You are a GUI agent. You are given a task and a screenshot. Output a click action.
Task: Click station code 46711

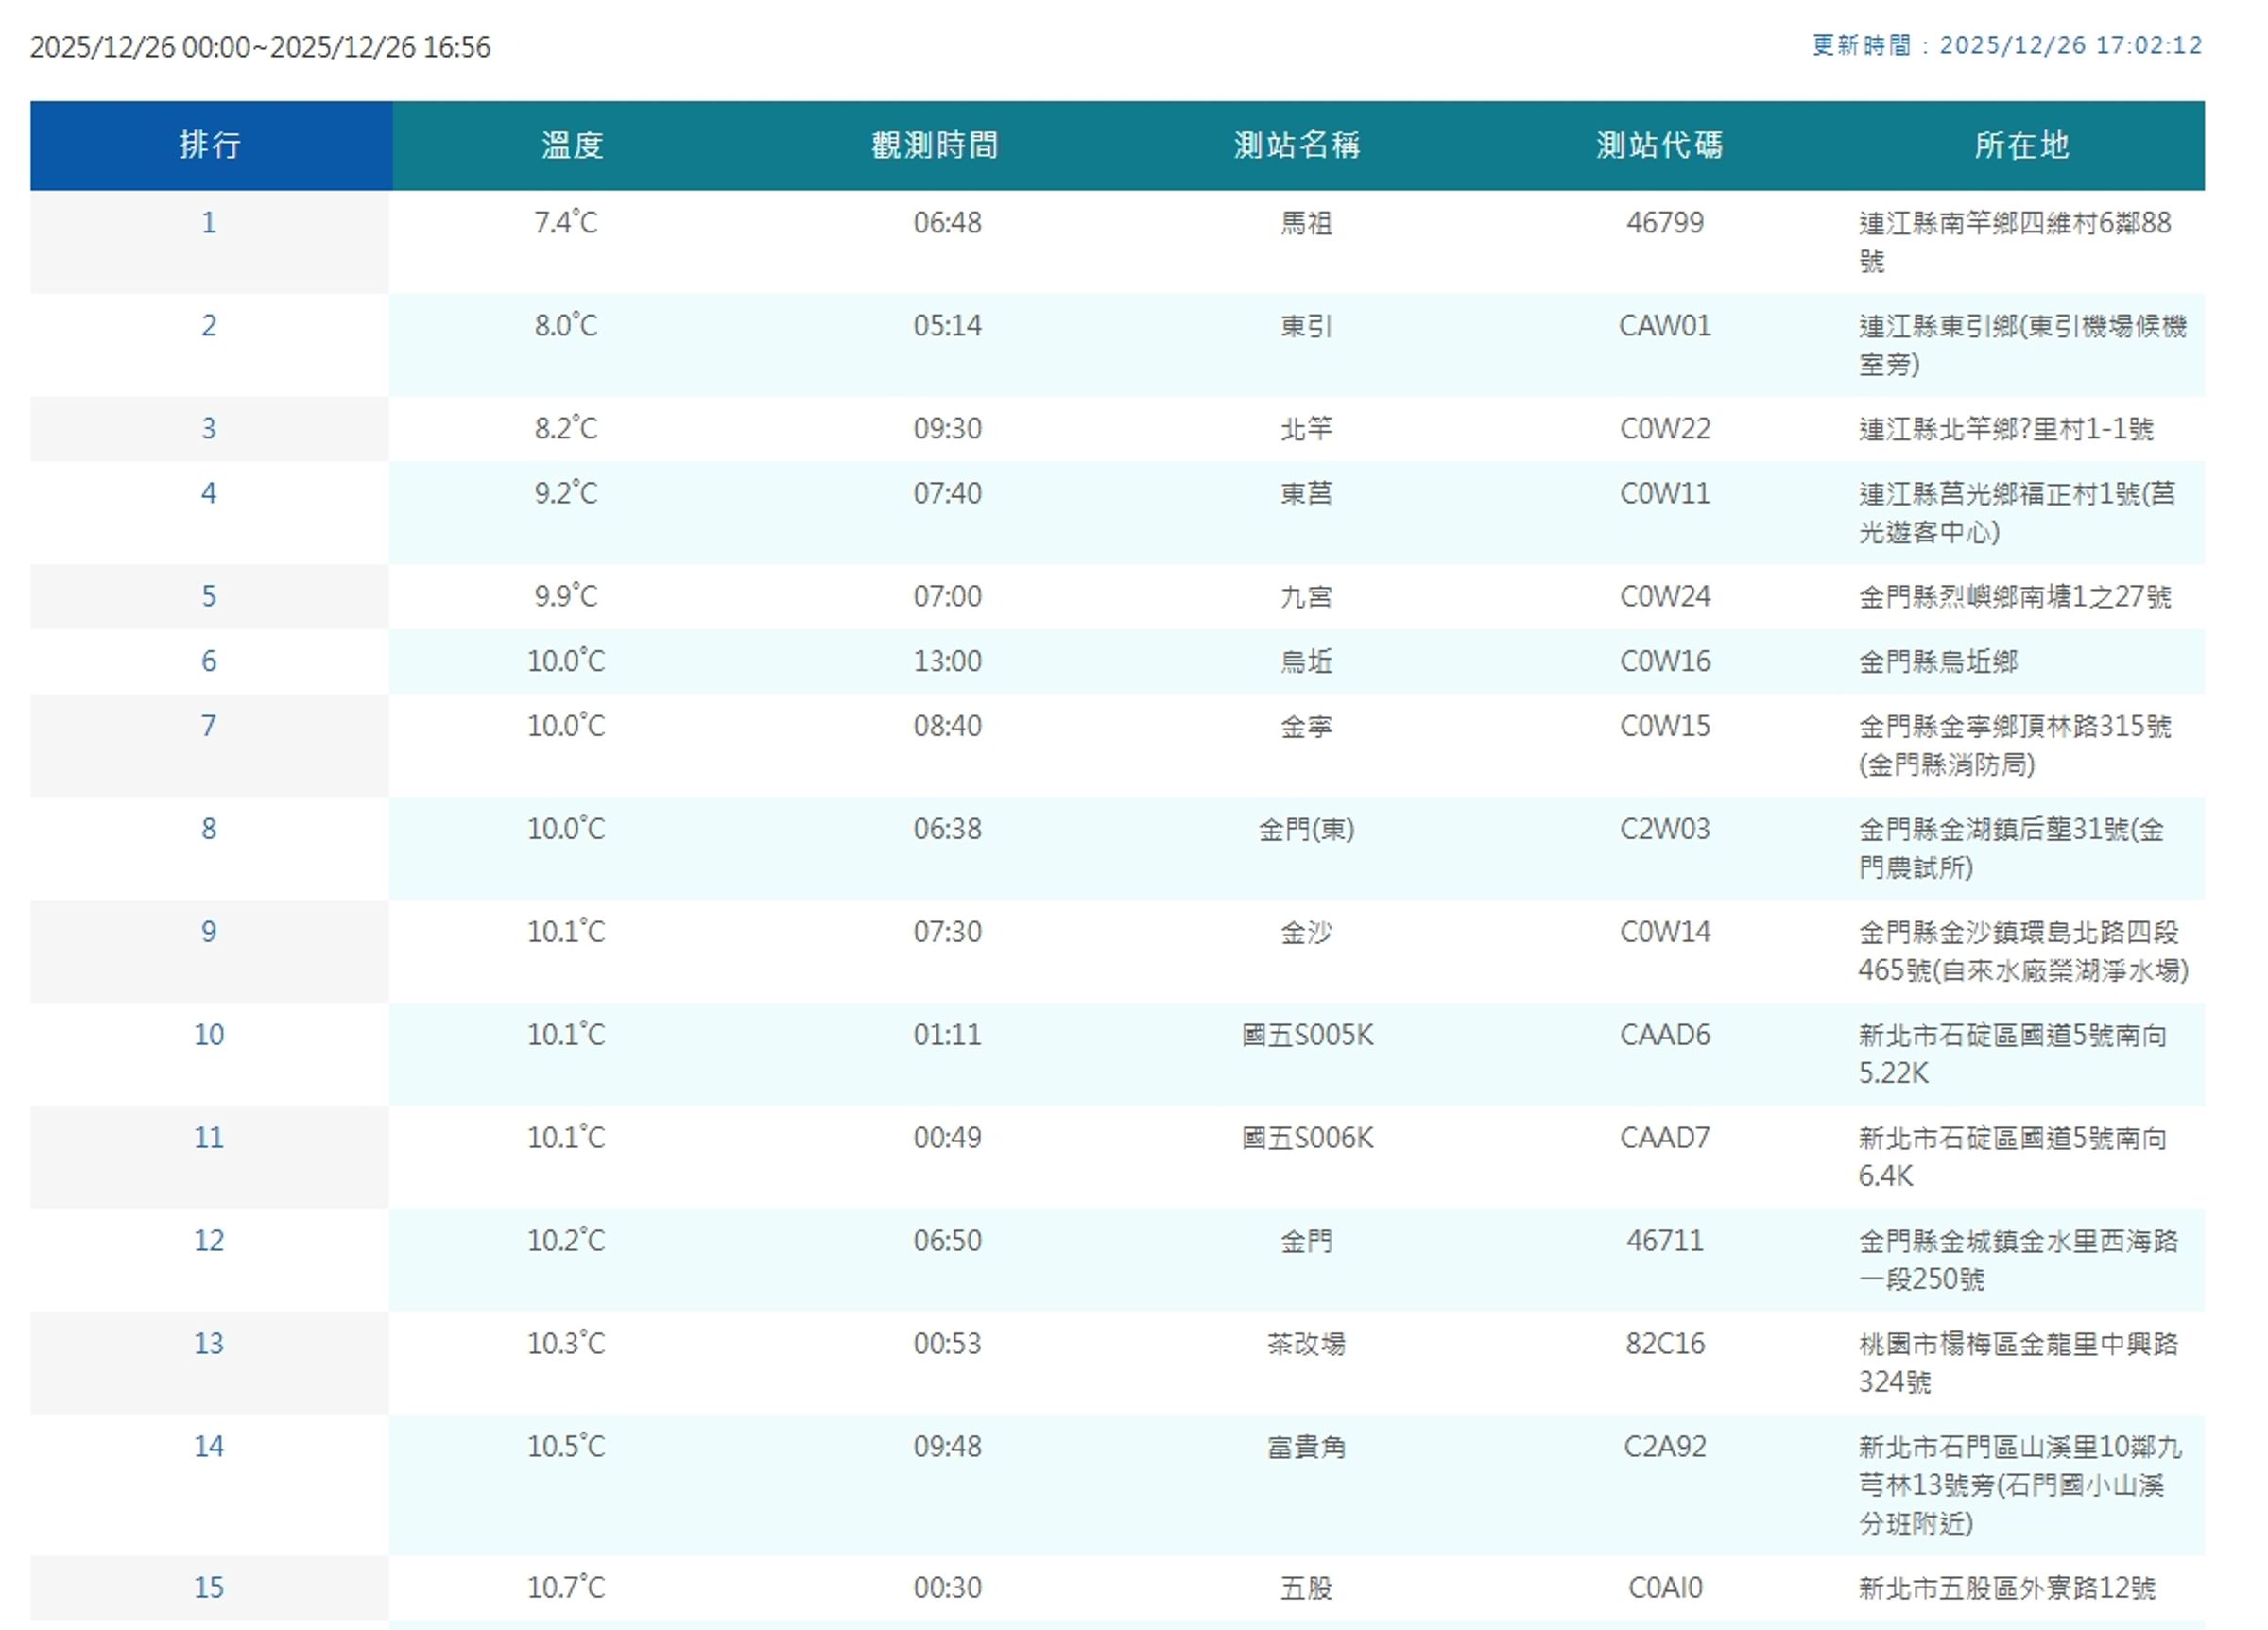(1665, 1240)
